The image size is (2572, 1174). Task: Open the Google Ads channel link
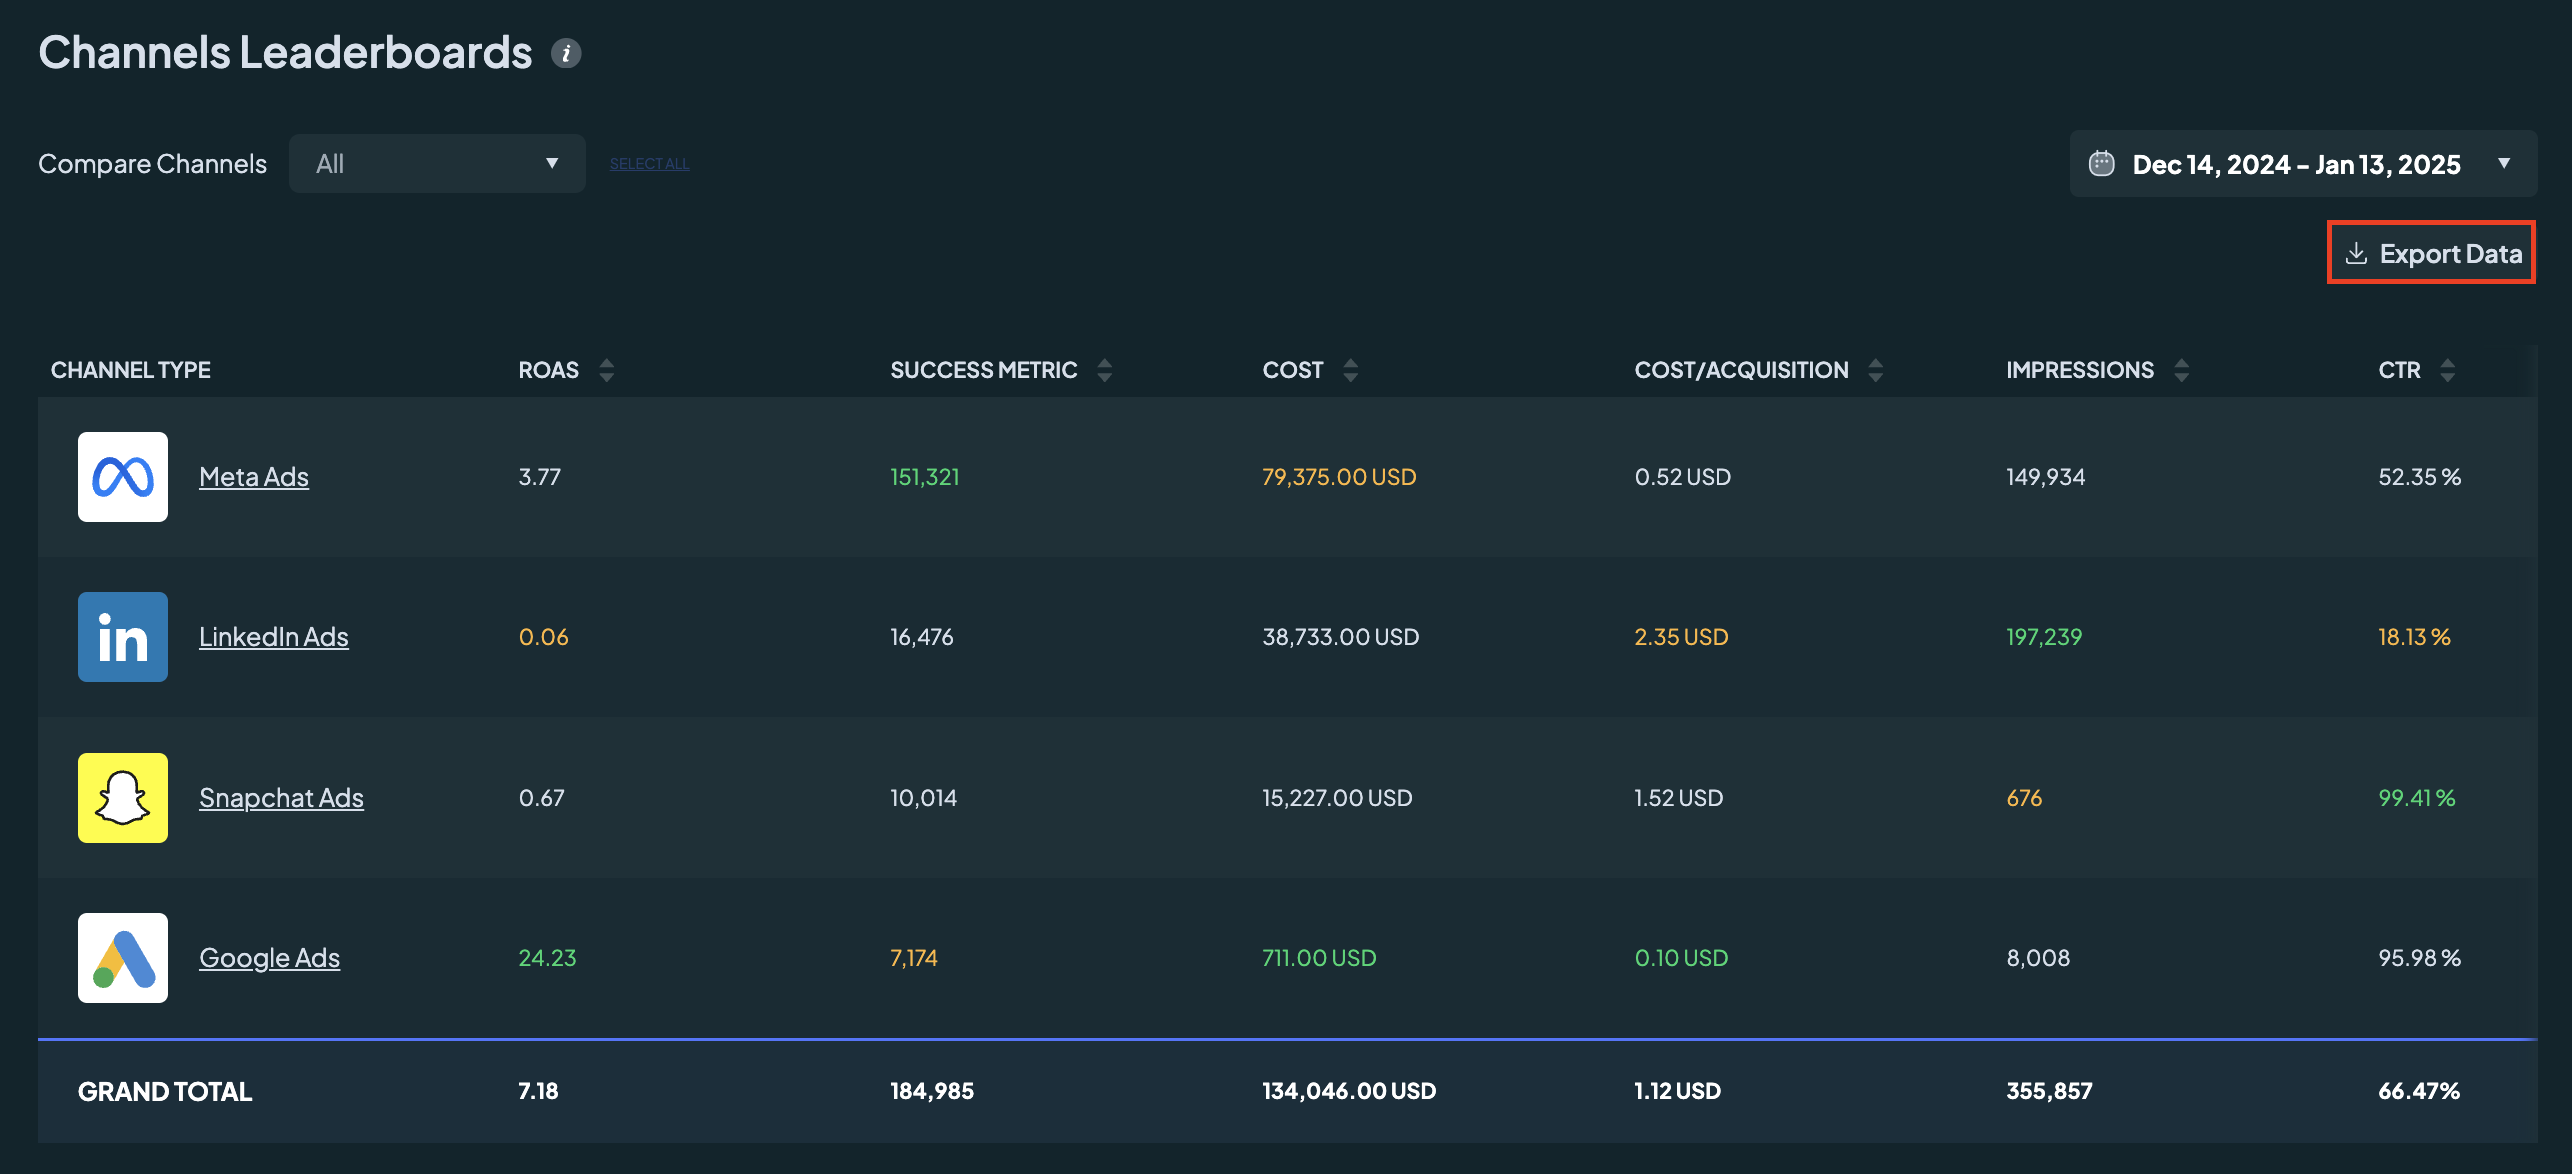pos(269,958)
